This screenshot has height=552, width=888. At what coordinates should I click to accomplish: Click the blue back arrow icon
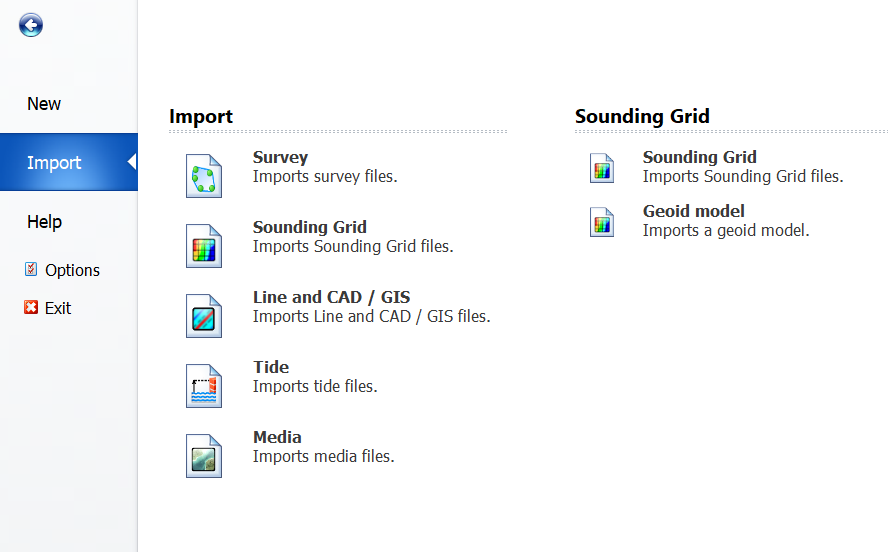pyautogui.click(x=31, y=25)
